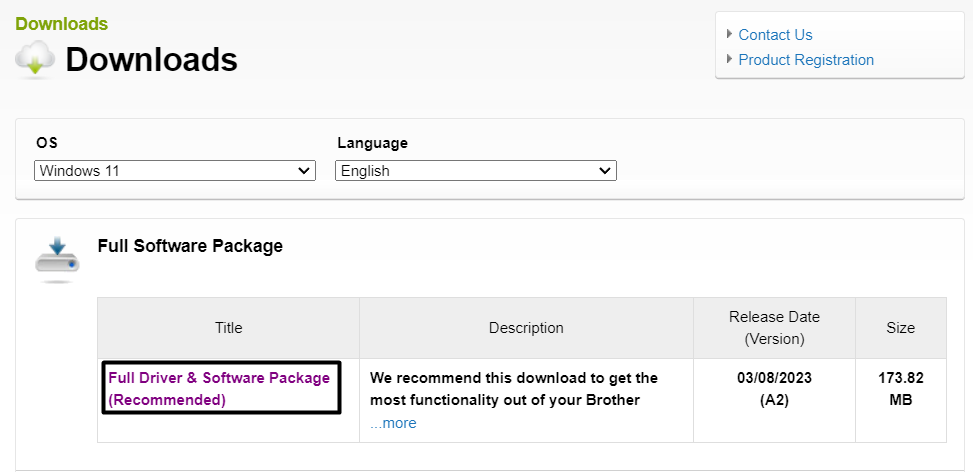Click the 03/08/2023 (A2) release date cell

click(774, 389)
